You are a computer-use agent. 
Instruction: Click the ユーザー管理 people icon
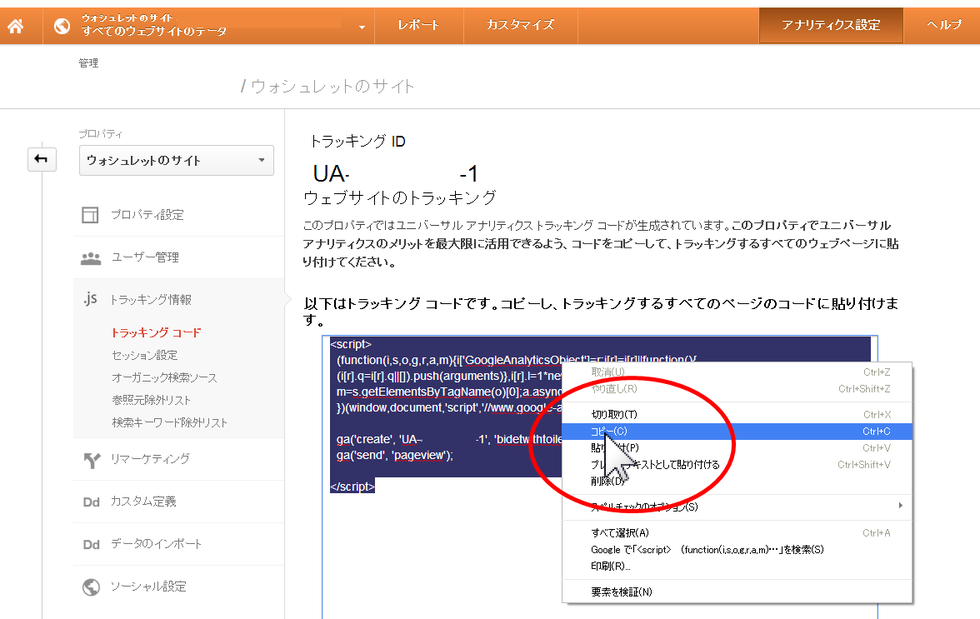click(91, 258)
